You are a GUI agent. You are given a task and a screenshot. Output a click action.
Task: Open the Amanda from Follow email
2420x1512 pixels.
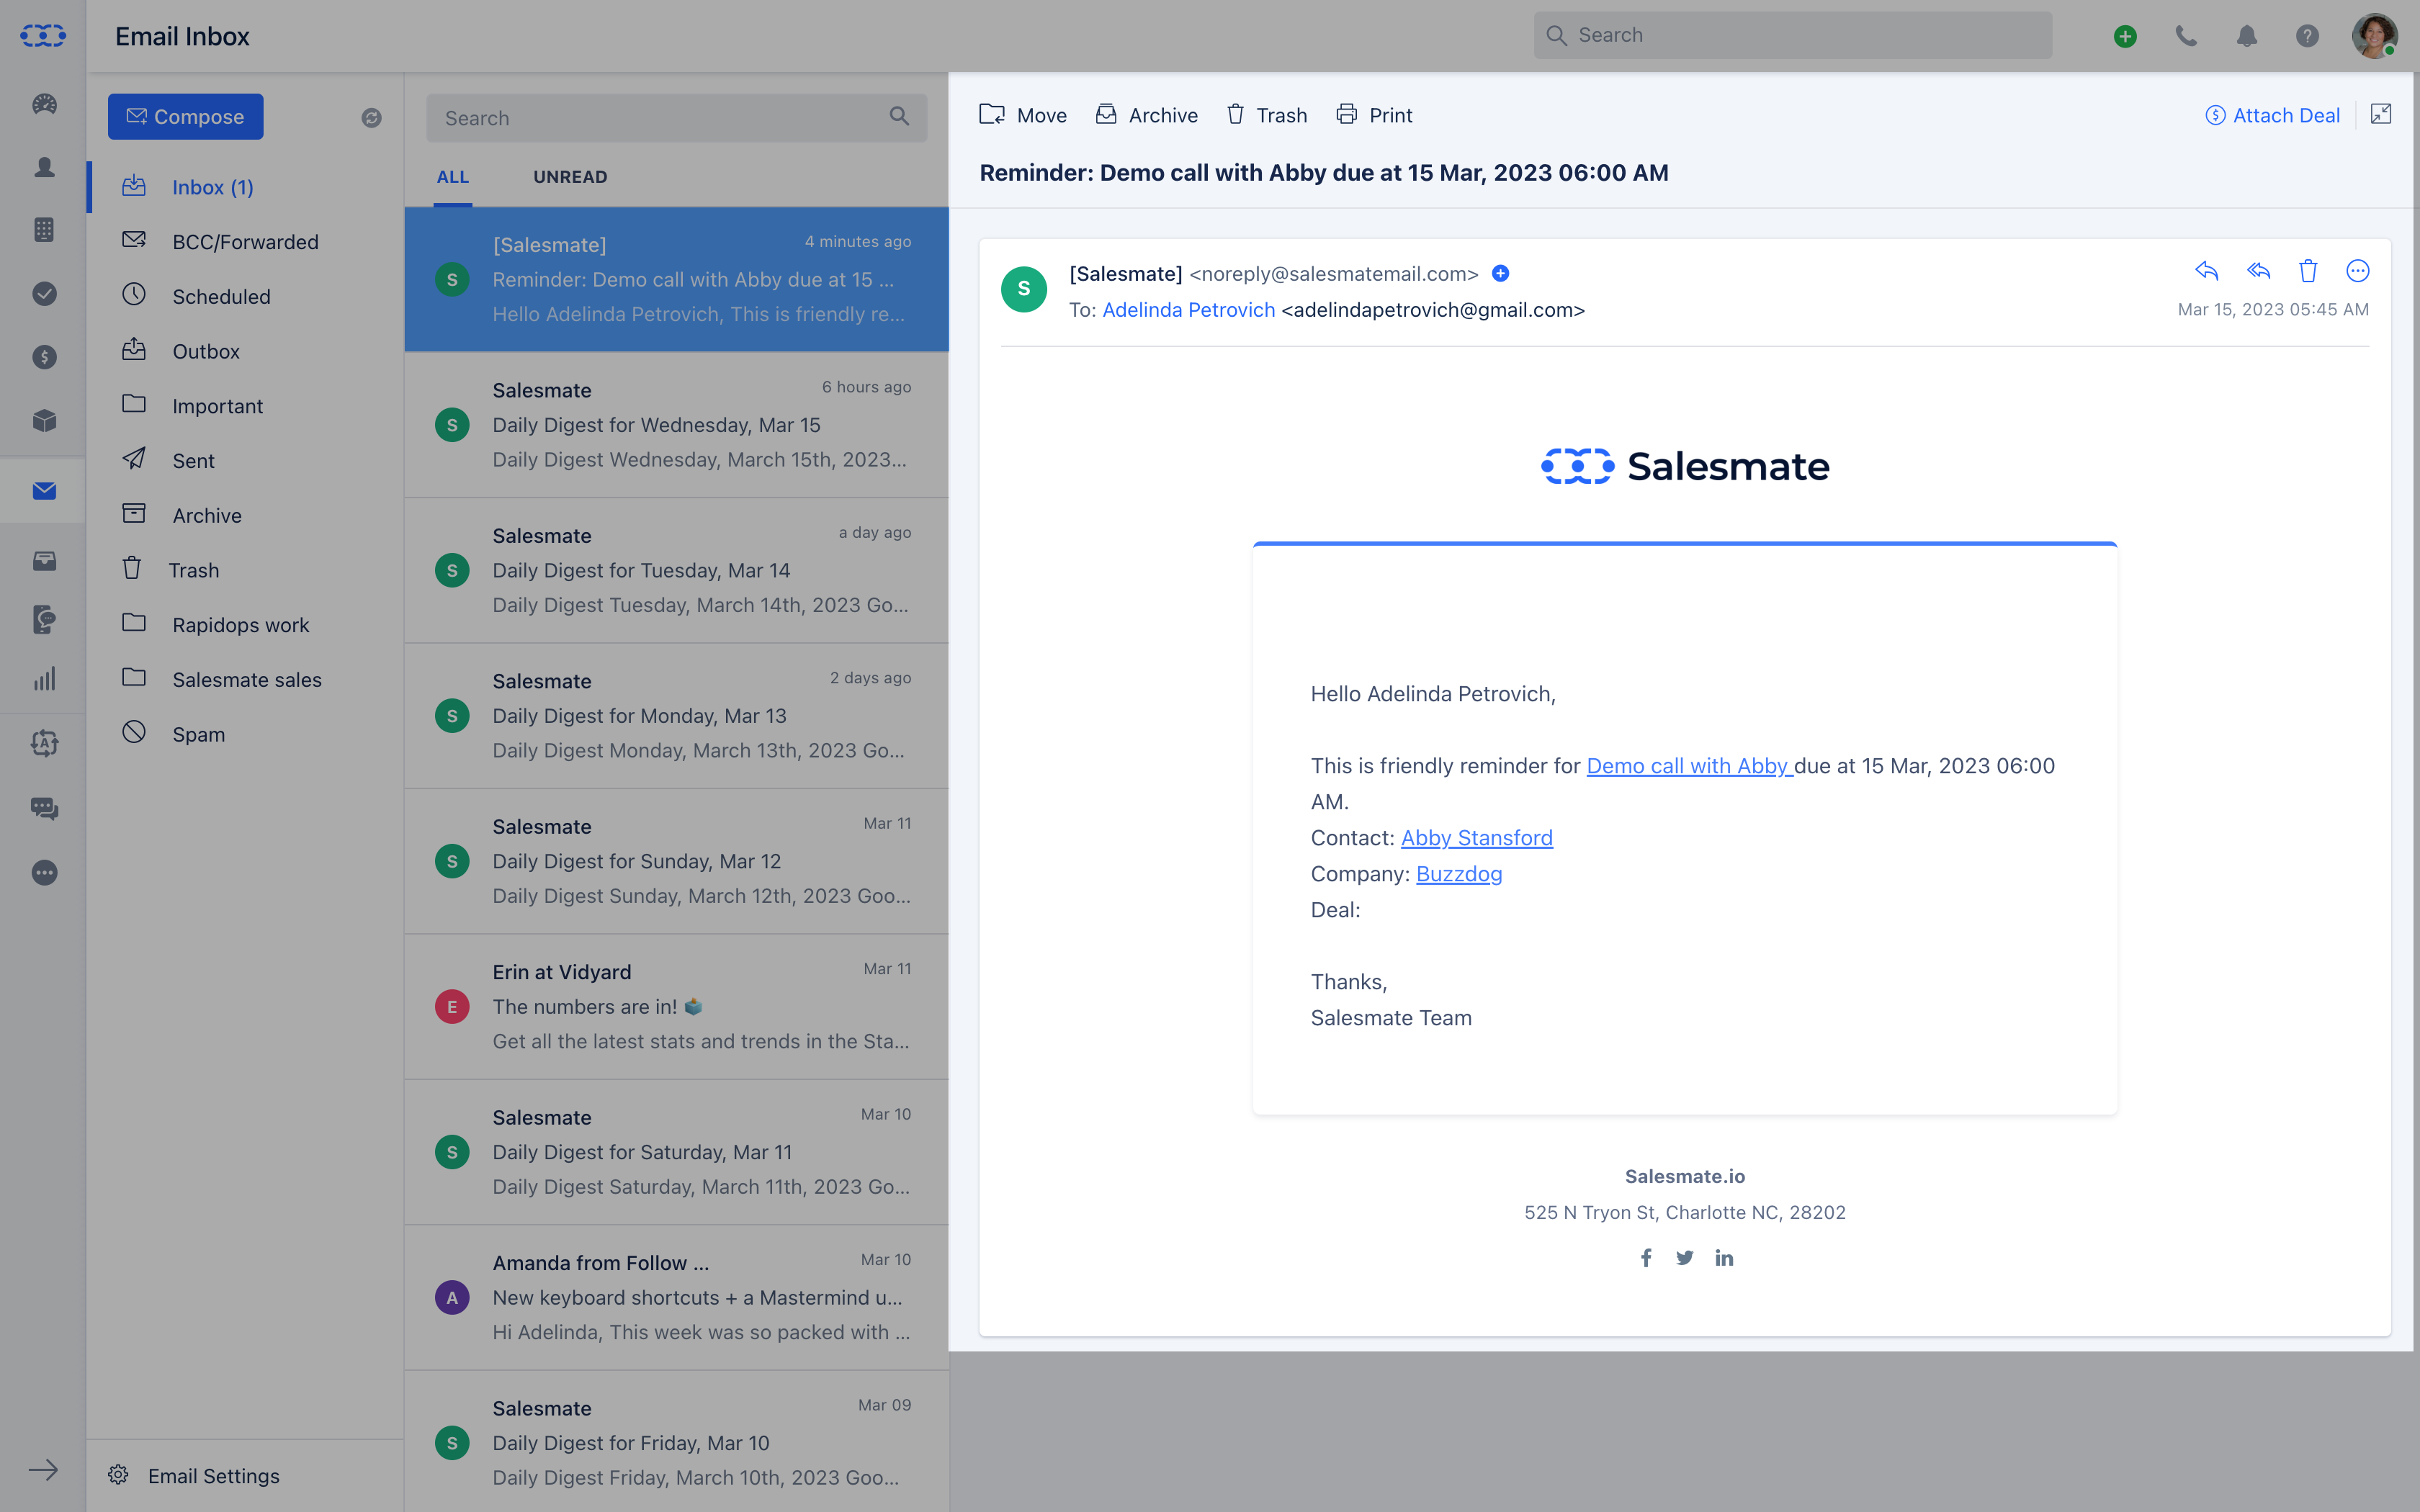coord(676,1298)
